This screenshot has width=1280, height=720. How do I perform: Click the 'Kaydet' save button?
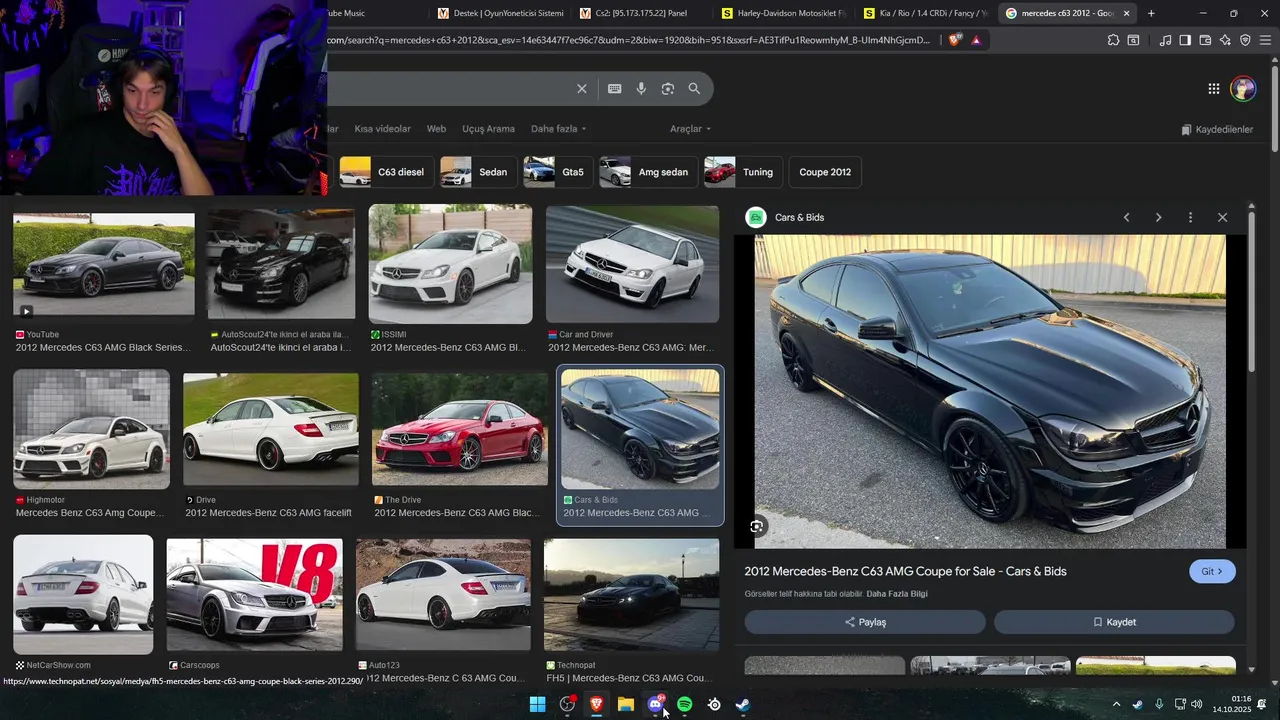(x=1114, y=622)
